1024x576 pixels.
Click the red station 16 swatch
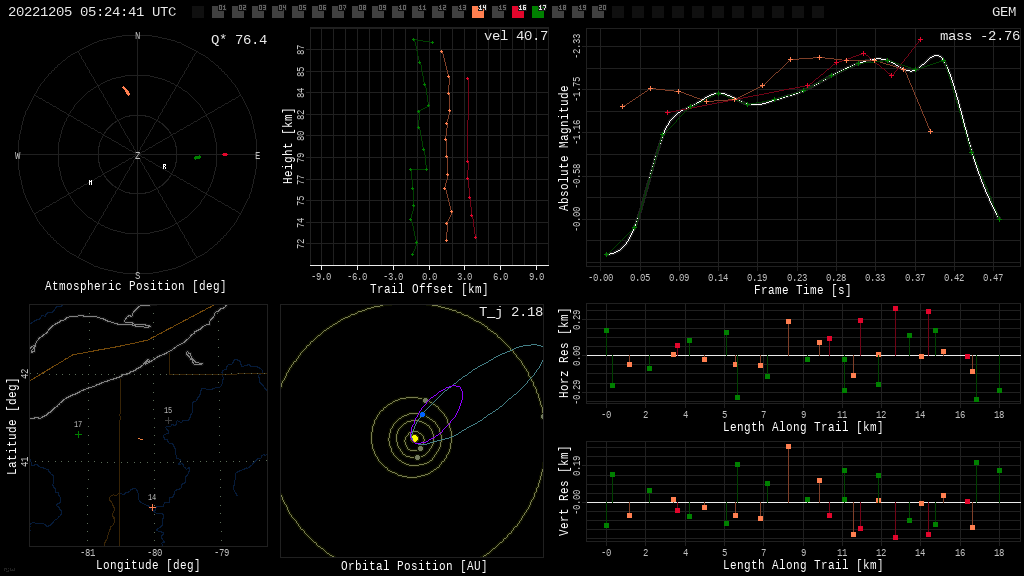518,11
